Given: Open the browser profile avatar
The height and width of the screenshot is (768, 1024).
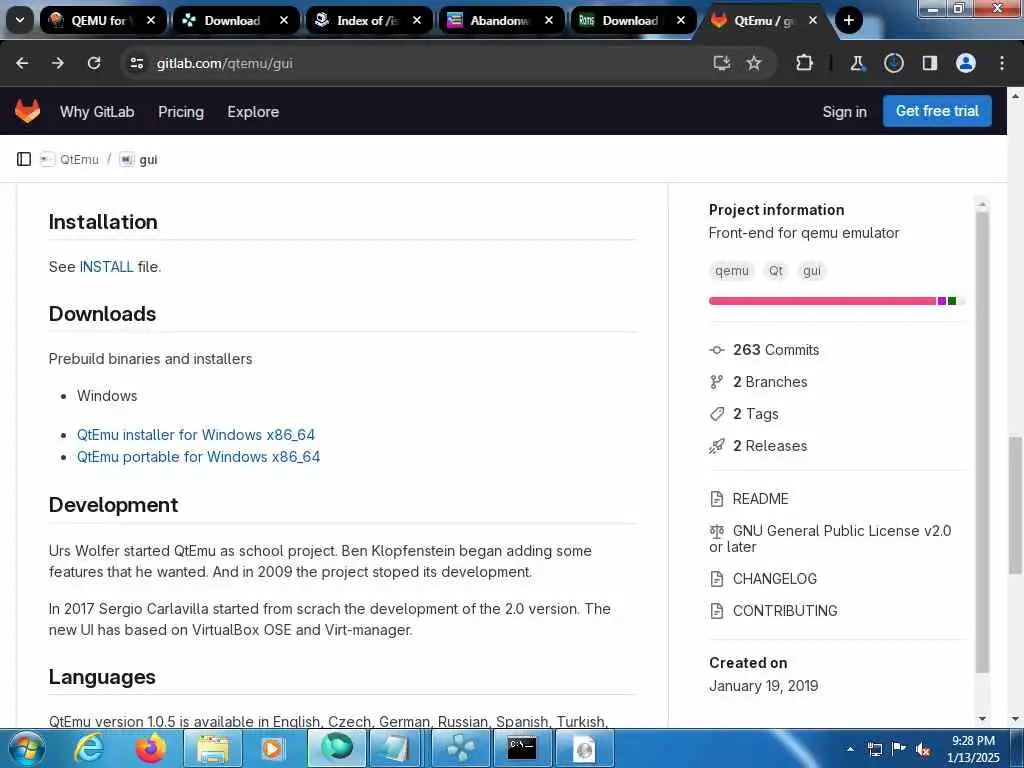Looking at the screenshot, I should [966, 63].
